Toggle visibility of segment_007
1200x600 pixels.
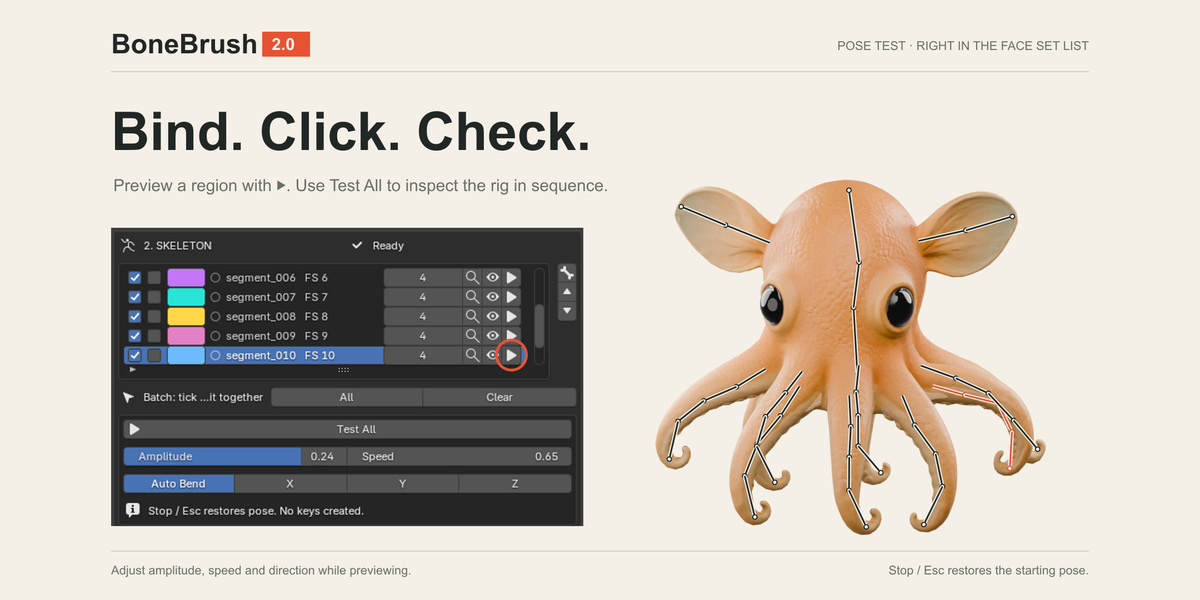pyautogui.click(x=492, y=297)
